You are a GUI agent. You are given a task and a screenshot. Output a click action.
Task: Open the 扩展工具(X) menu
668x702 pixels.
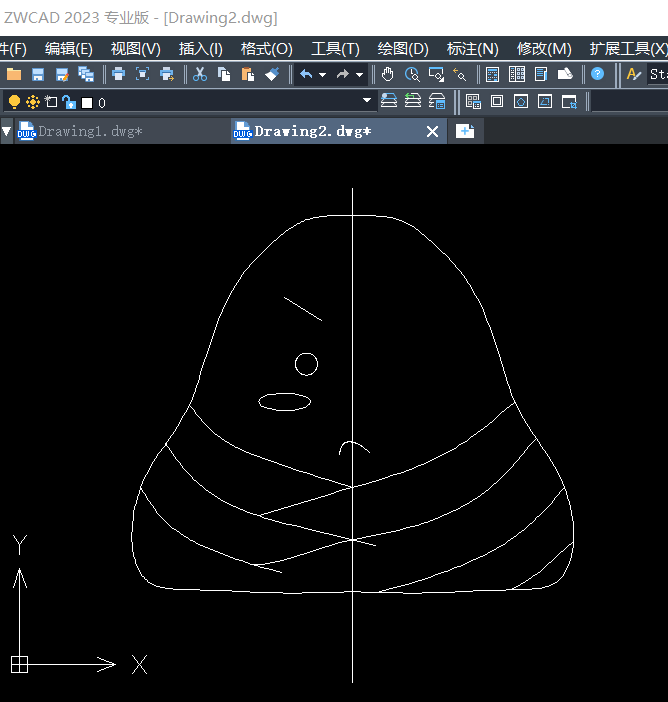[x=628, y=49]
